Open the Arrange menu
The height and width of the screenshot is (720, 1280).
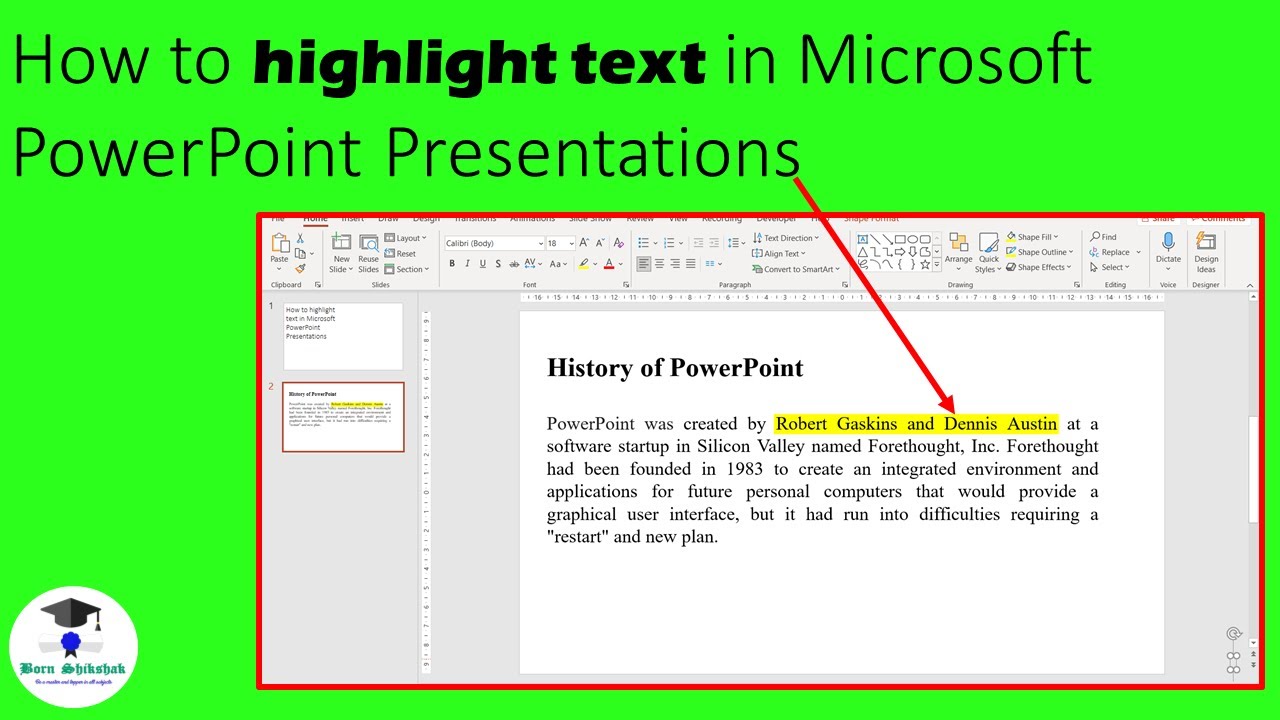click(x=958, y=250)
